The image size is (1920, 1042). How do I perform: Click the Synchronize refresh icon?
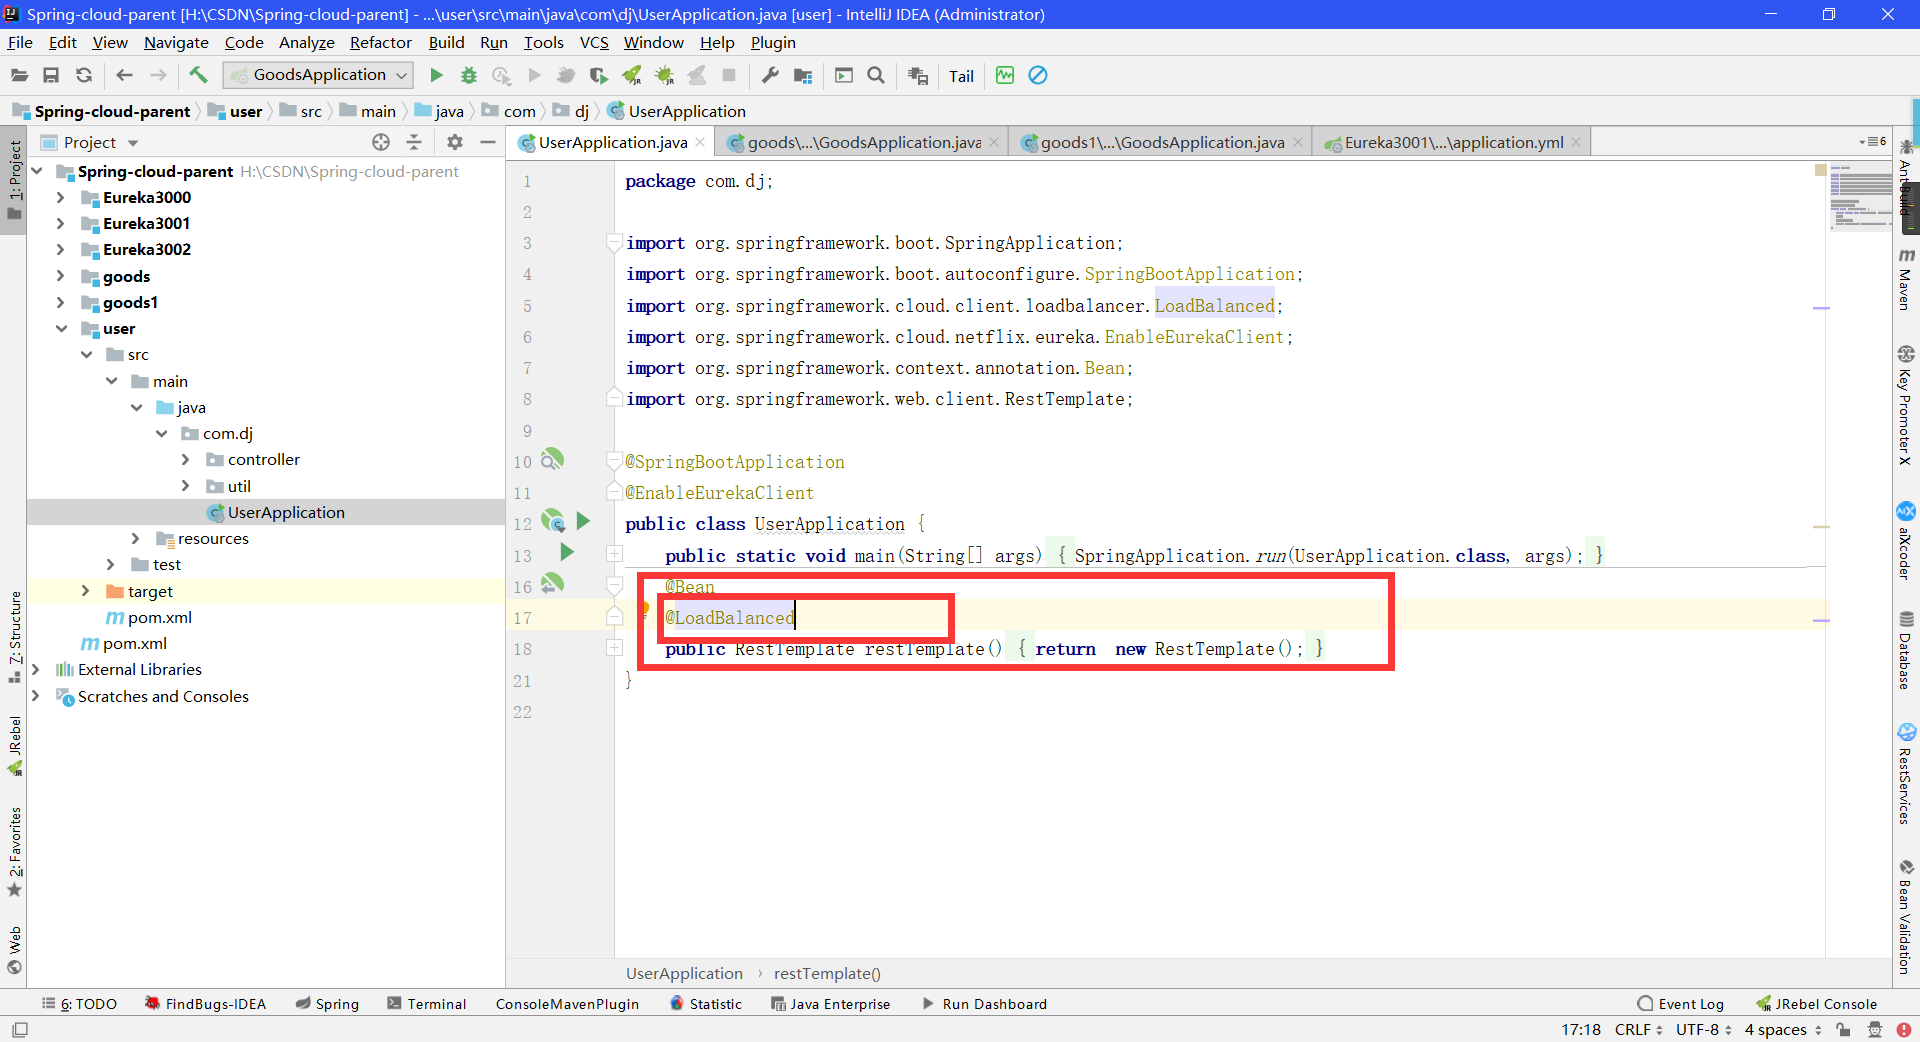pos(84,75)
